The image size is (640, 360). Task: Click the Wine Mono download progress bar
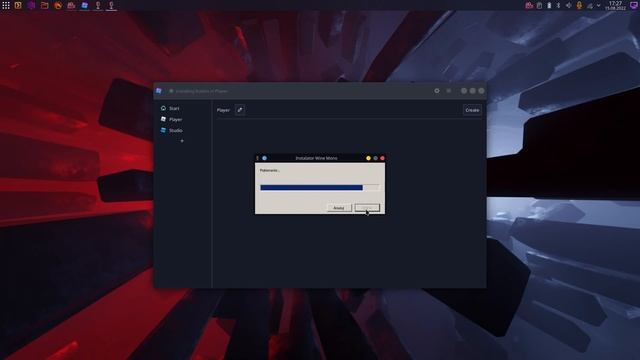(x=320, y=187)
